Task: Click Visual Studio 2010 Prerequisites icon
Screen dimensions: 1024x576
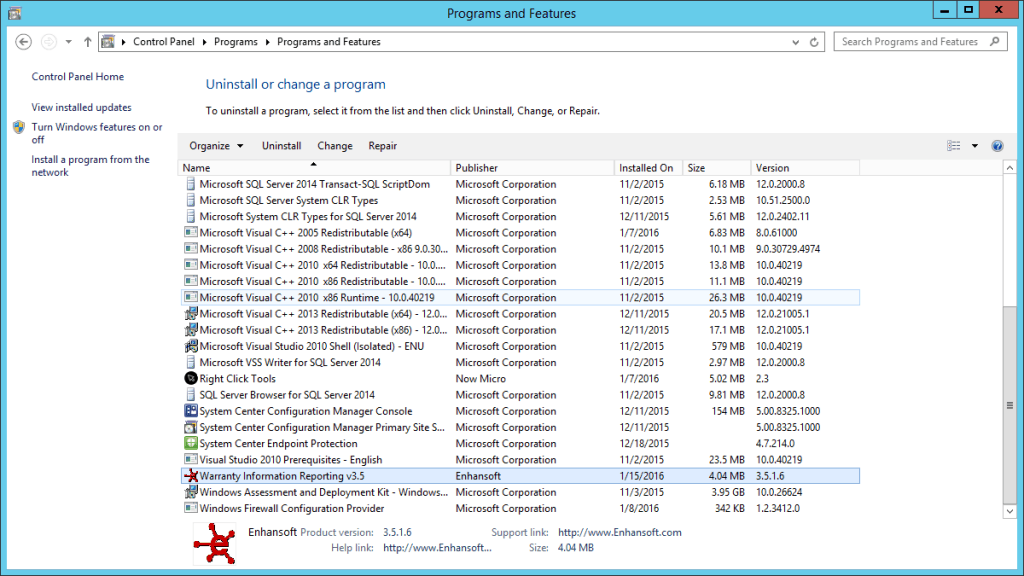Action: [191, 459]
